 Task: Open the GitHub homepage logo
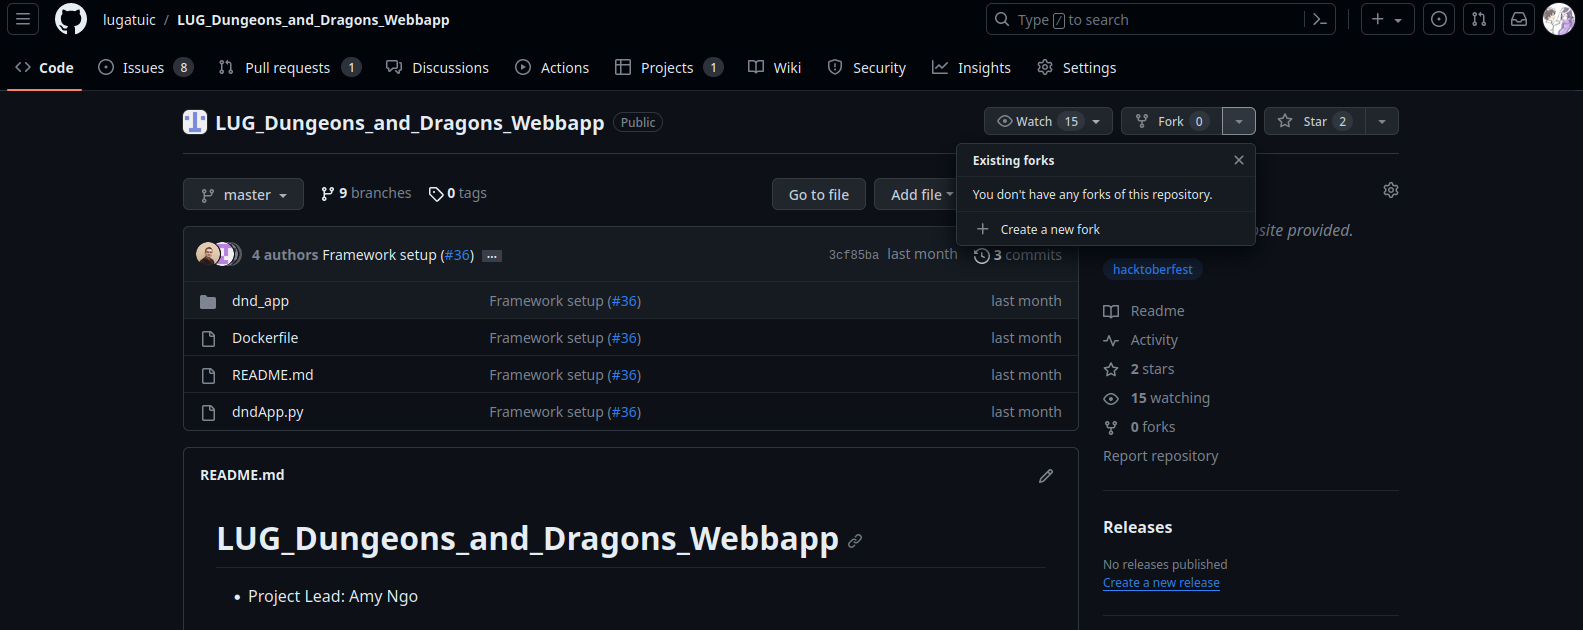point(71,19)
